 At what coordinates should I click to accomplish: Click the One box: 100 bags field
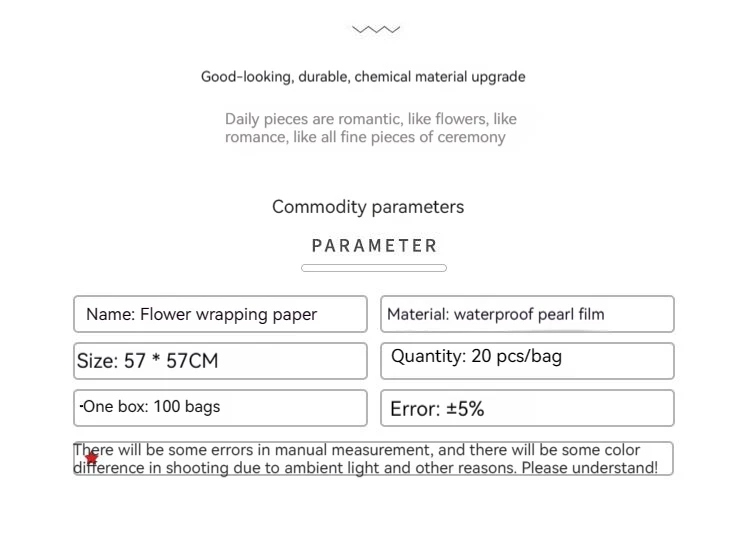click(x=220, y=407)
